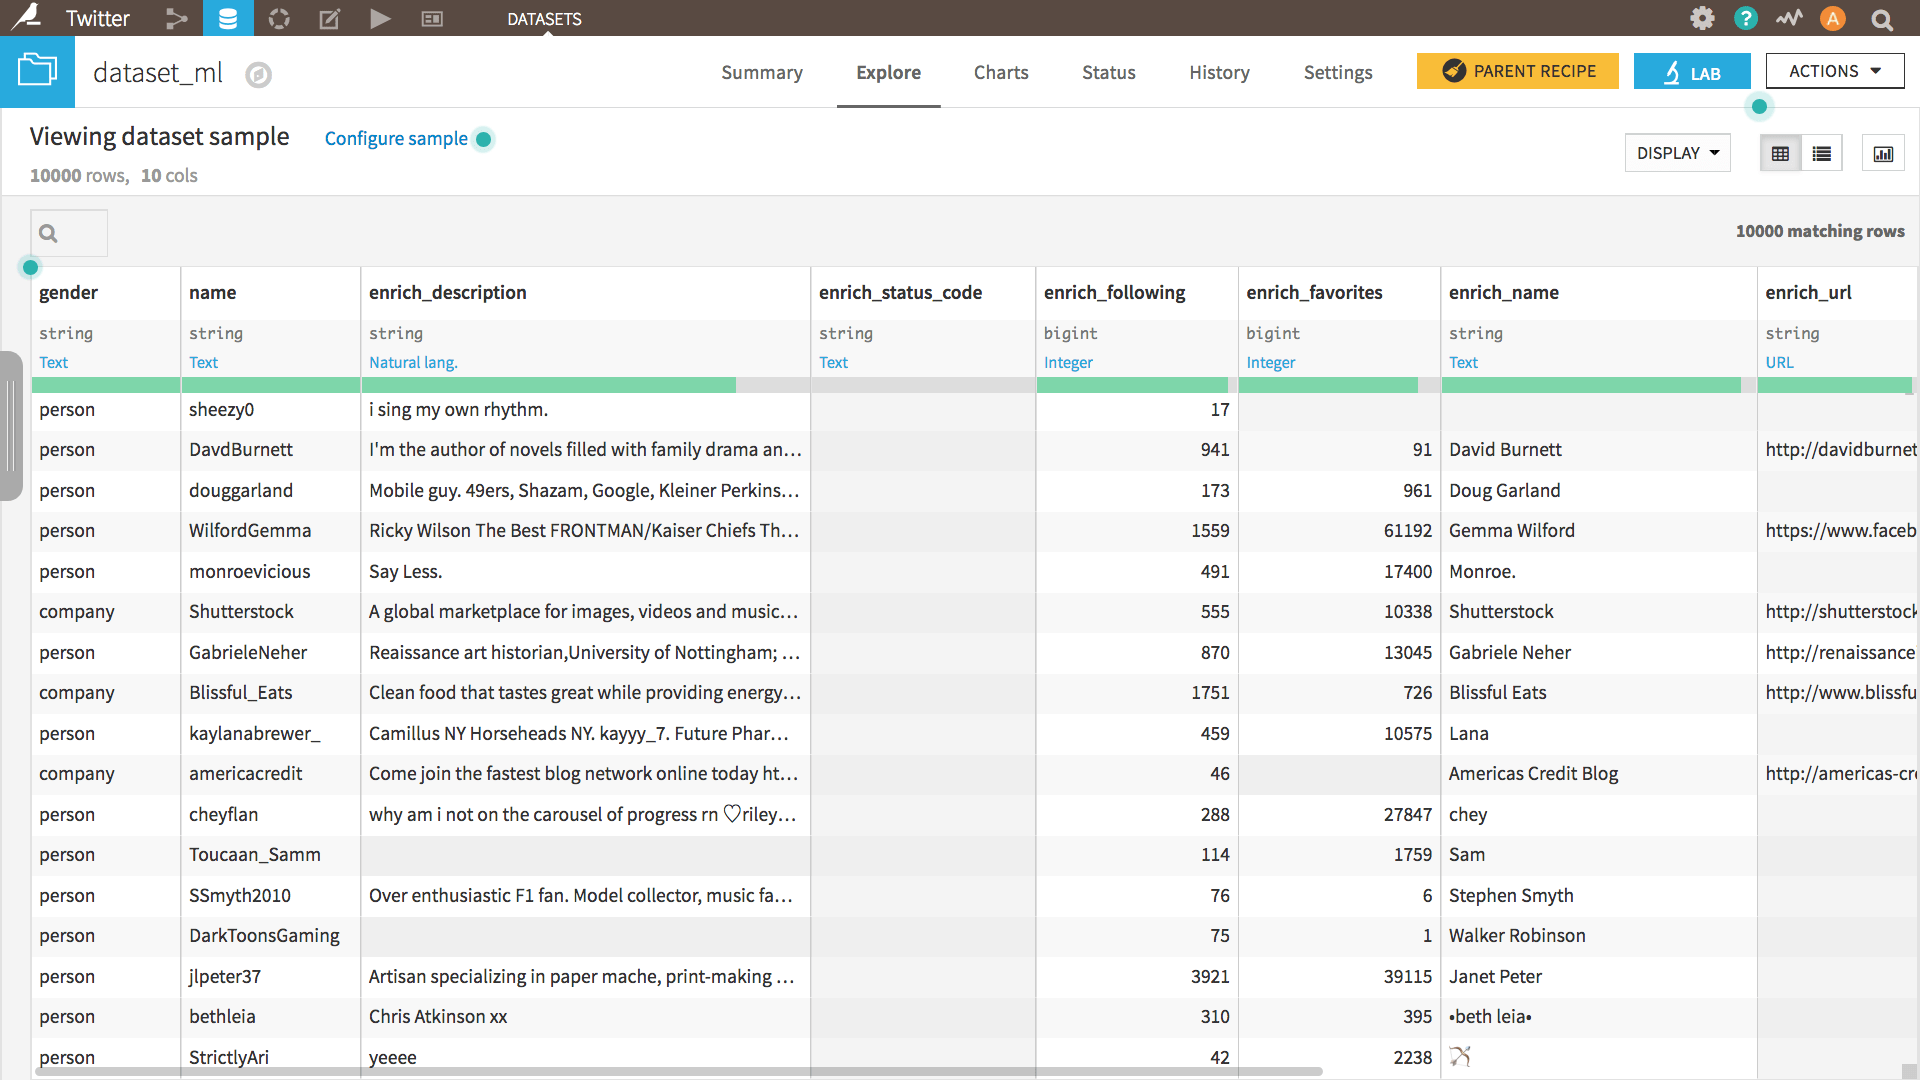Image resolution: width=1920 pixels, height=1080 pixels.
Task: Open the administration gear icon
Action: pos(1702,18)
